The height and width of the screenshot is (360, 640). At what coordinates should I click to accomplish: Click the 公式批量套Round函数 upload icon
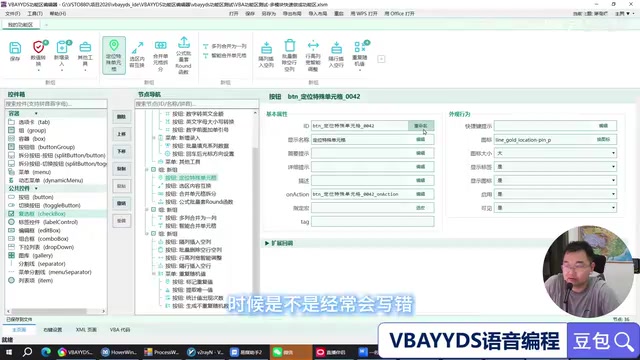(x=184, y=42)
